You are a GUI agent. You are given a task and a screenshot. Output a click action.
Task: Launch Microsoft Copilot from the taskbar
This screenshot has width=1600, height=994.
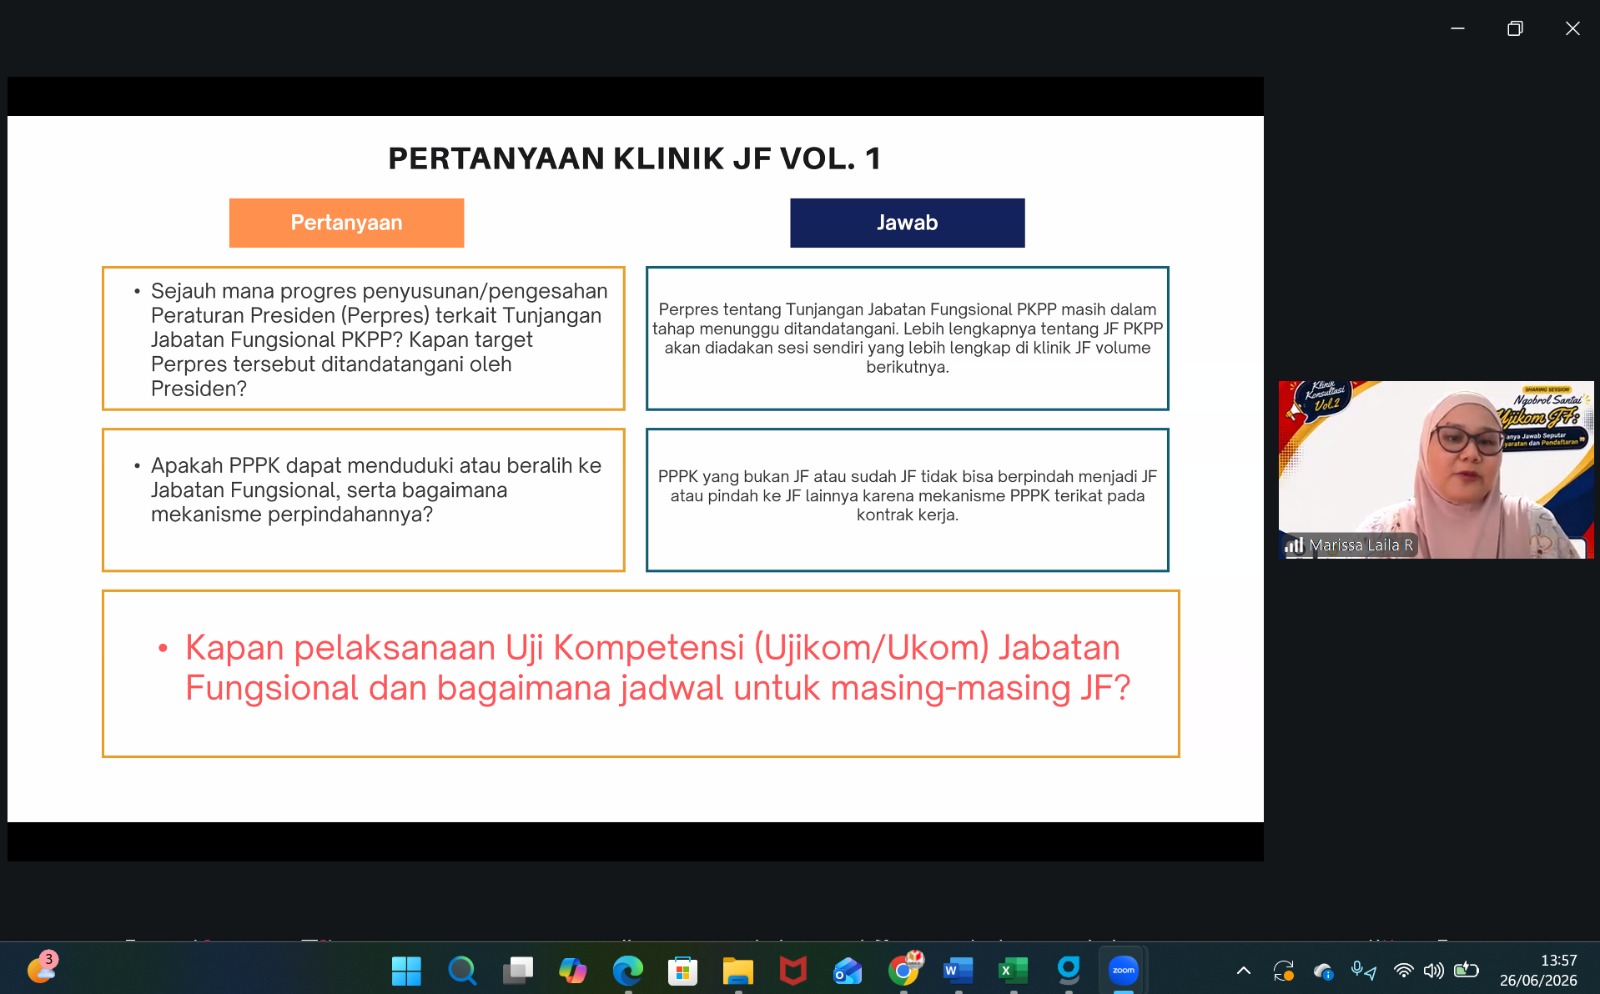click(573, 970)
